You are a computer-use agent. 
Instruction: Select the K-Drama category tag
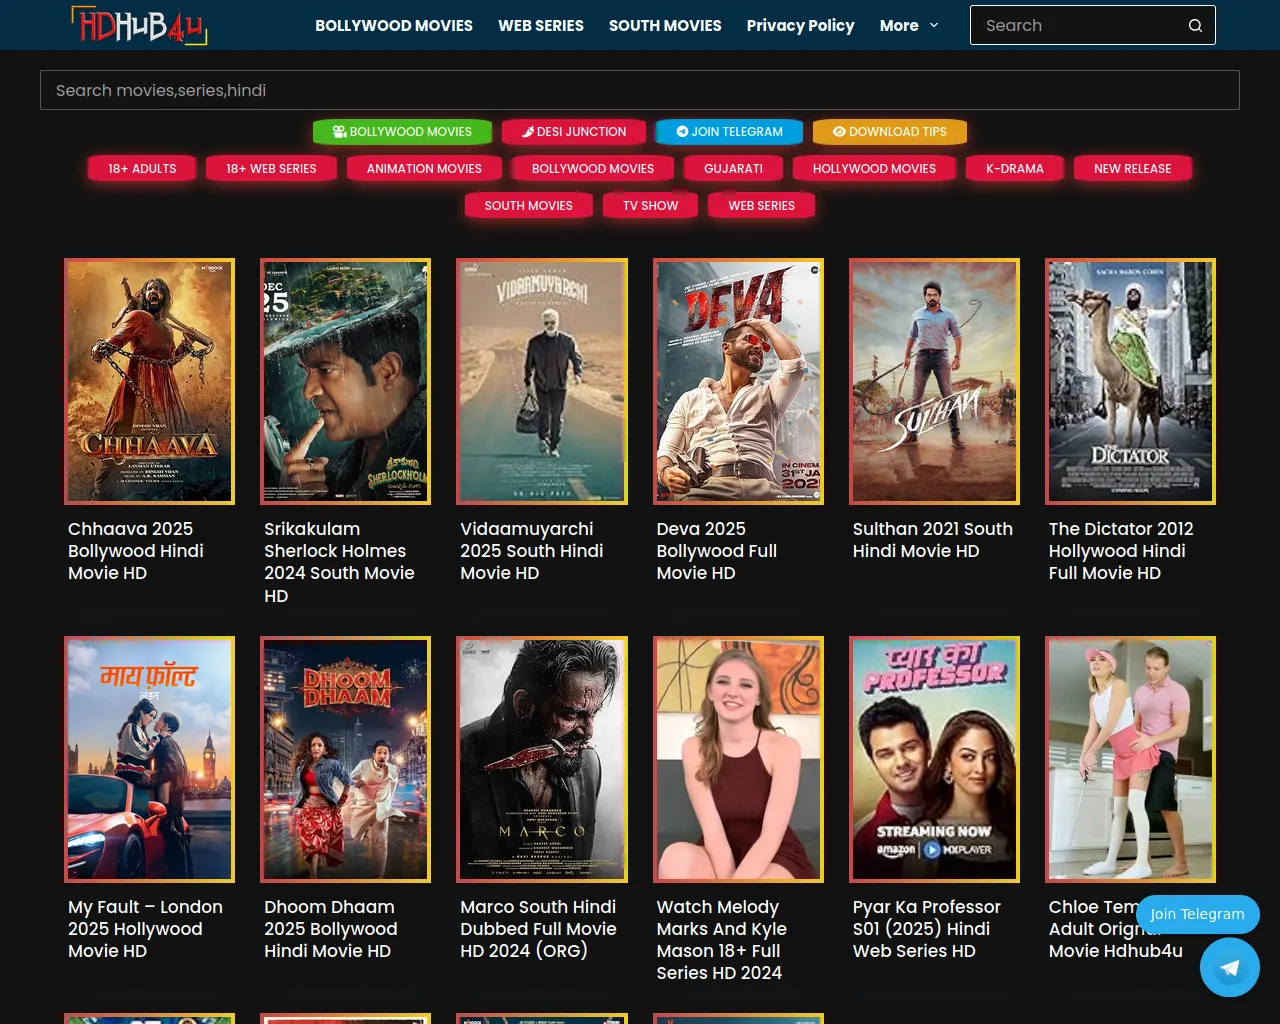tap(1014, 169)
